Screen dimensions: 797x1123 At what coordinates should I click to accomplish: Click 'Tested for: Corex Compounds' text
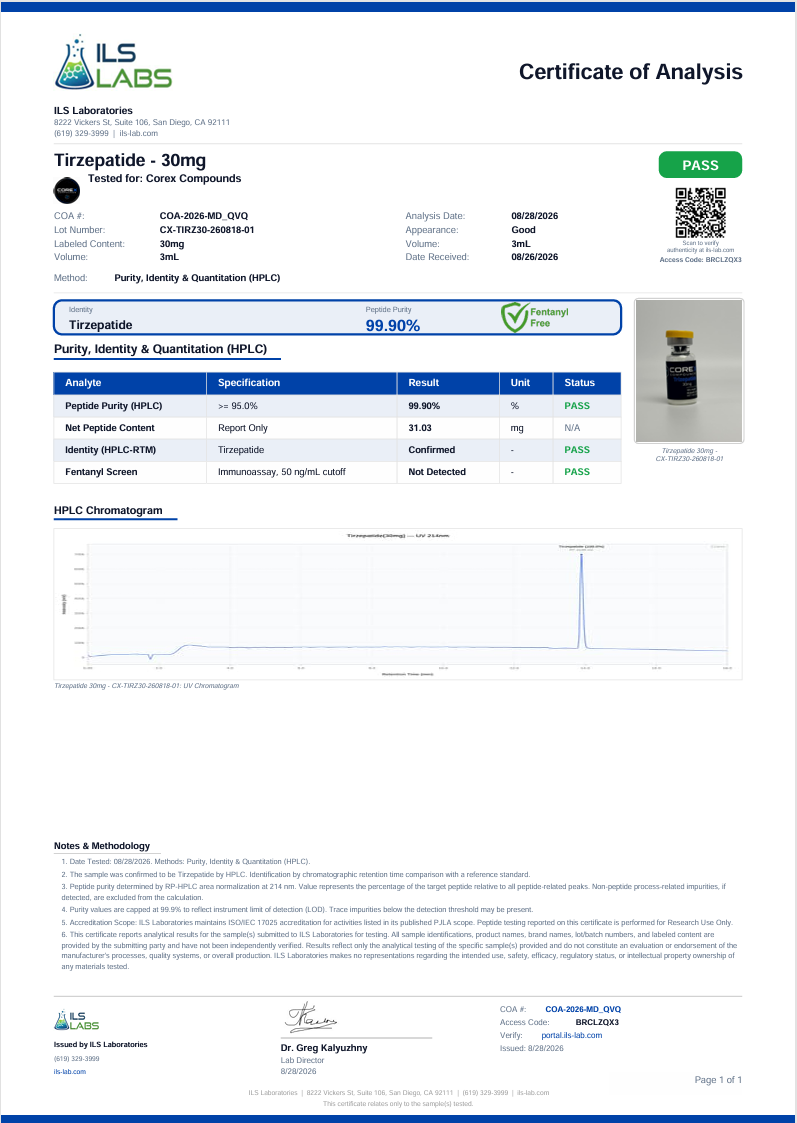164,178
